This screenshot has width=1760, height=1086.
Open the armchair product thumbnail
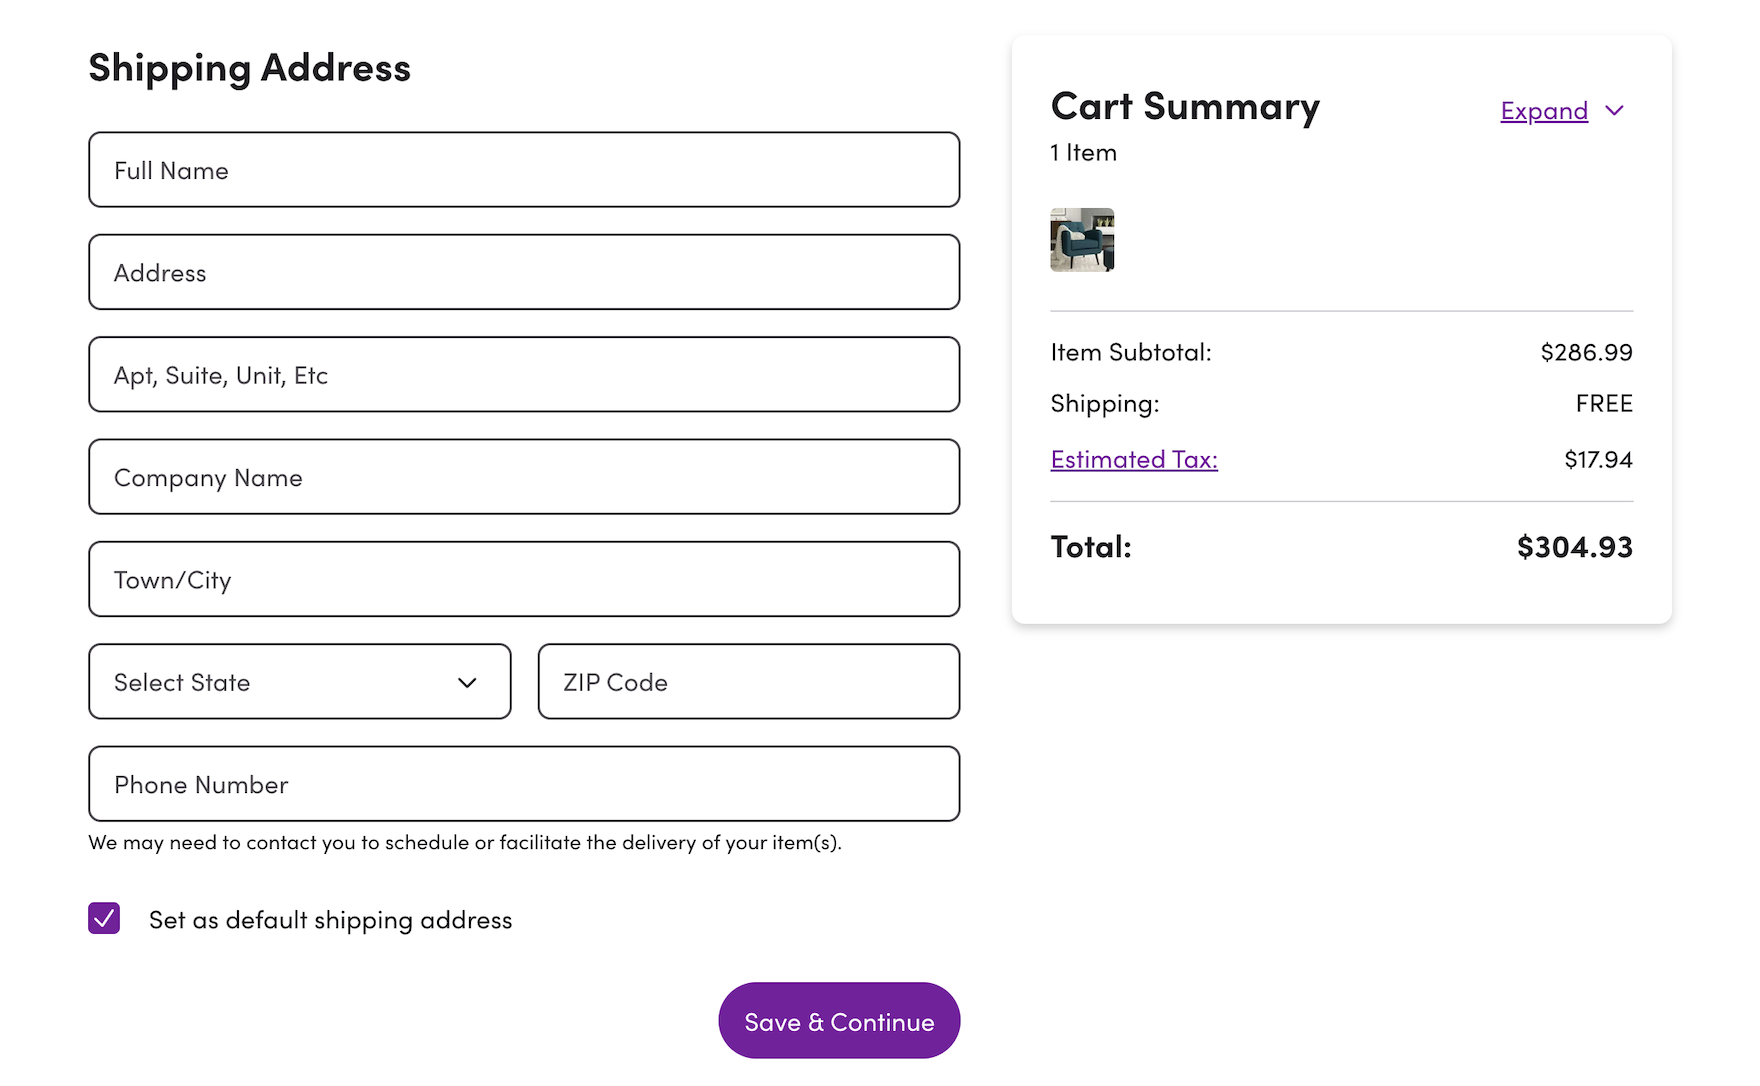pyautogui.click(x=1082, y=240)
